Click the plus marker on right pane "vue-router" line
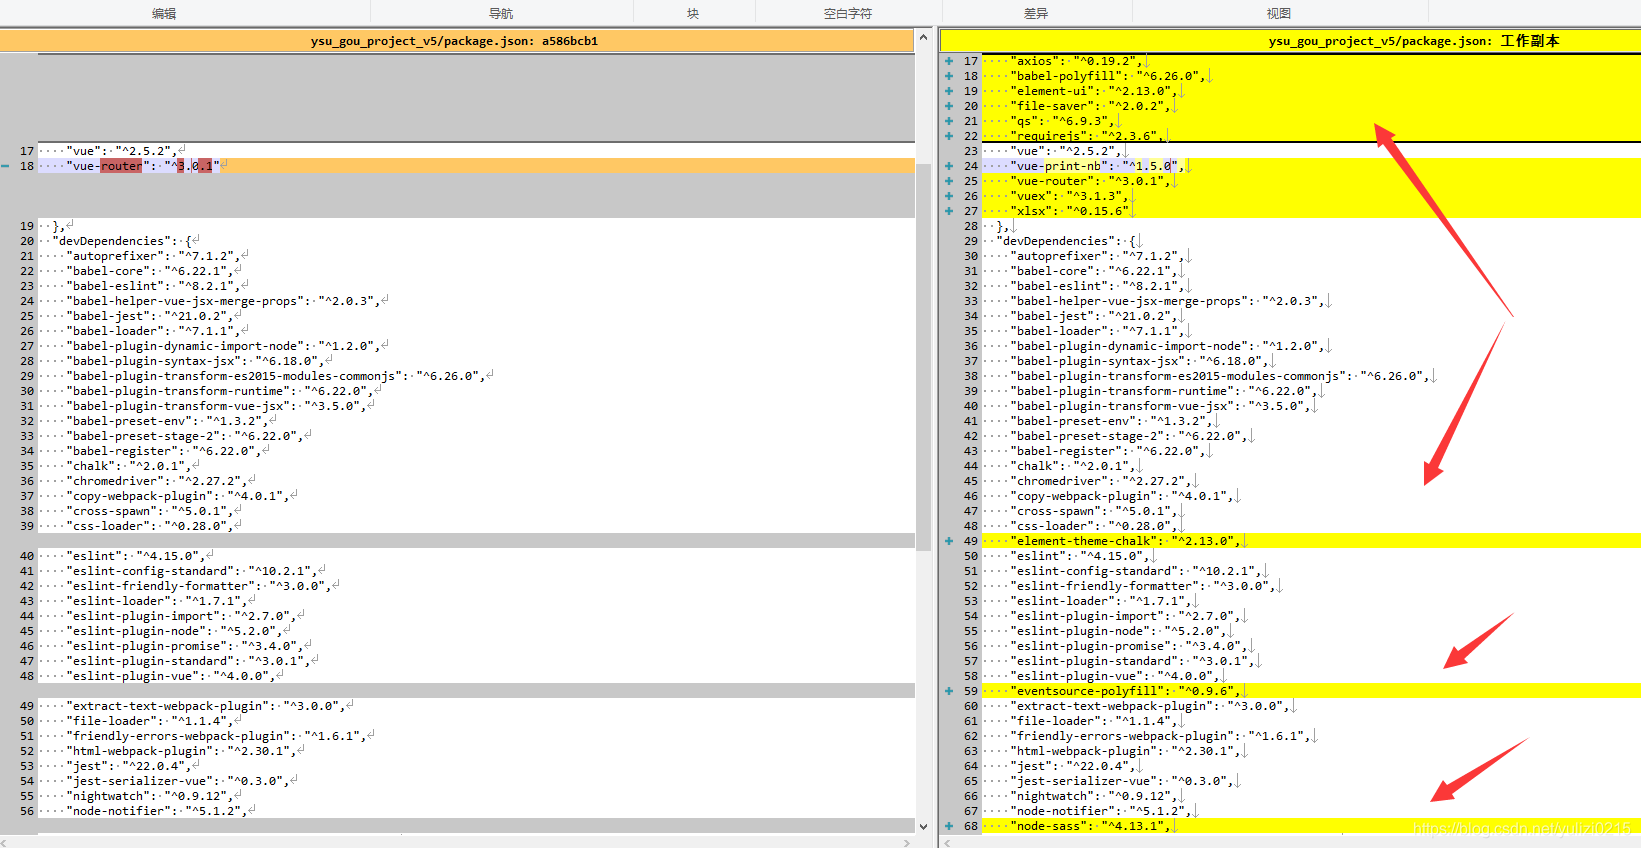The width and height of the screenshot is (1641, 848). point(949,181)
